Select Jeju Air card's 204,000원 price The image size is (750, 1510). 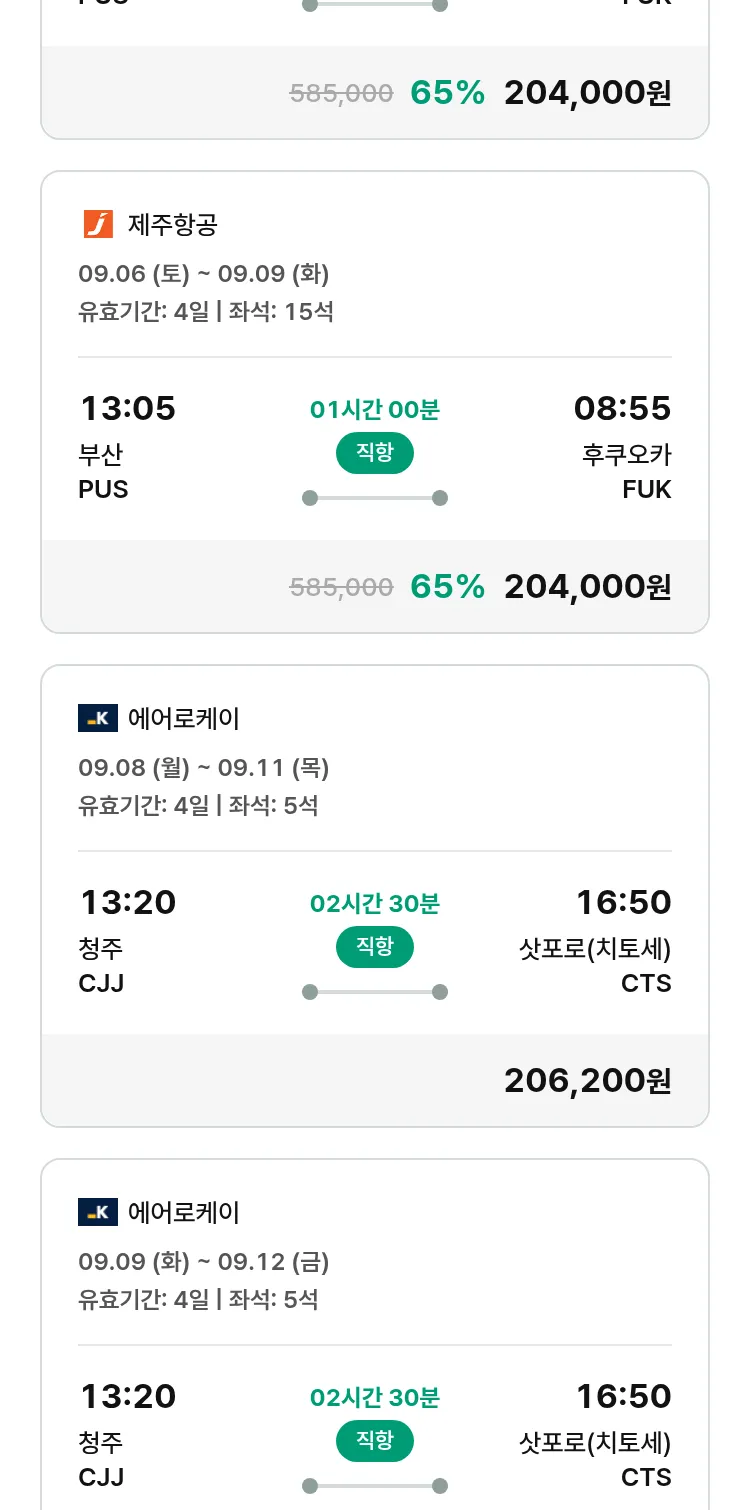tap(587, 586)
